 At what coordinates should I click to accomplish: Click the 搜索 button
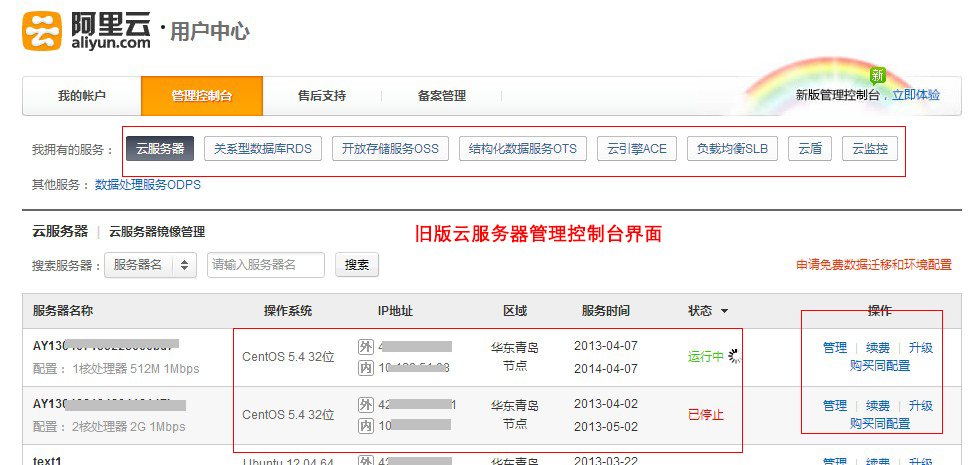tap(357, 265)
